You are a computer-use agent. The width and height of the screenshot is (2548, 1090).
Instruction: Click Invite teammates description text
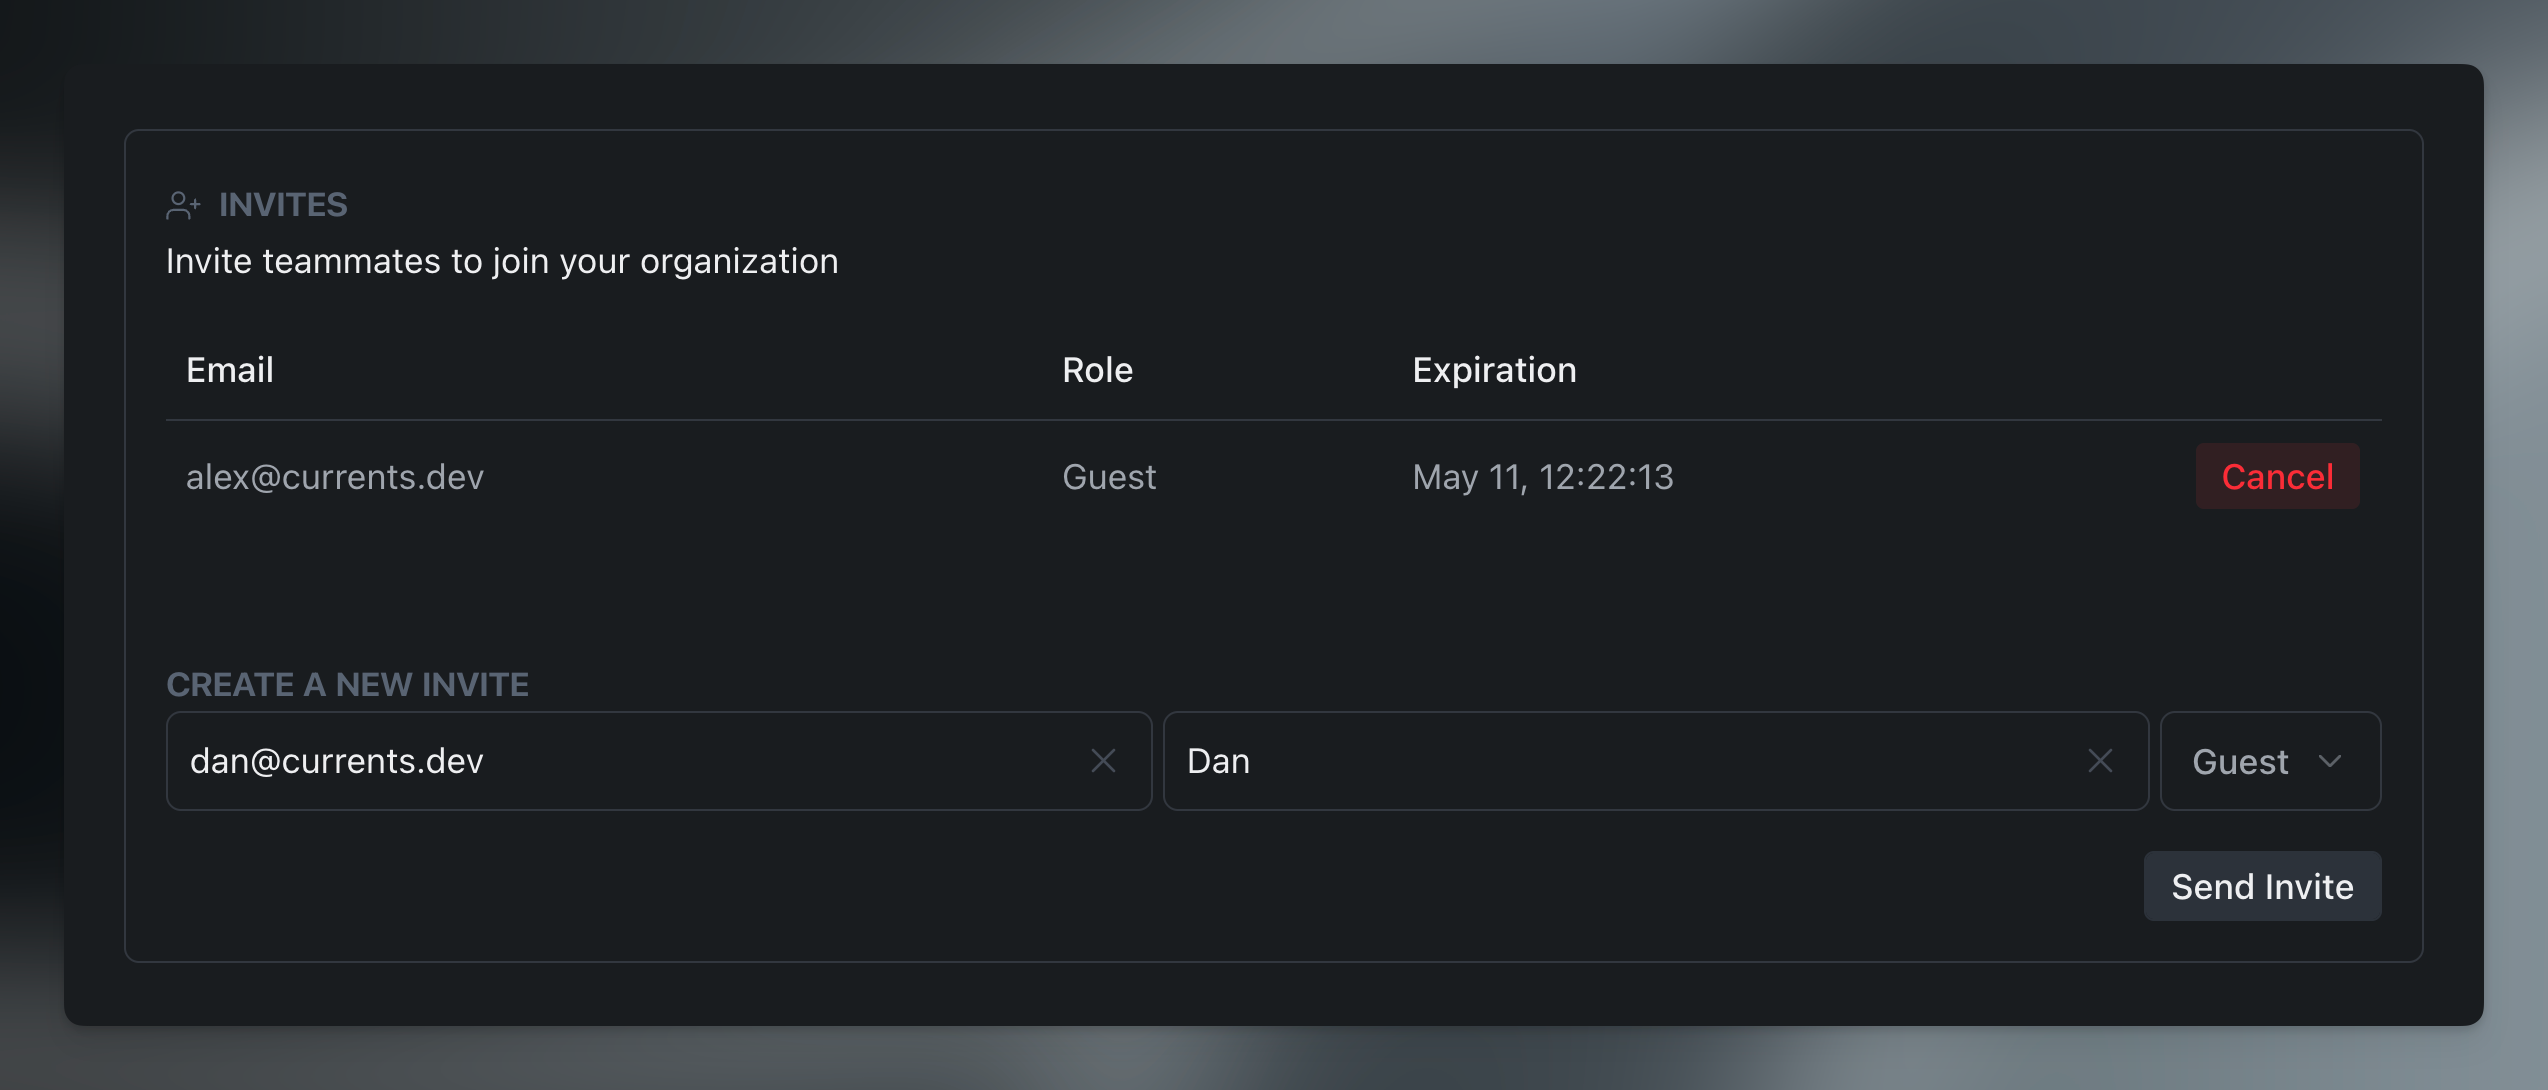pyautogui.click(x=502, y=261)
